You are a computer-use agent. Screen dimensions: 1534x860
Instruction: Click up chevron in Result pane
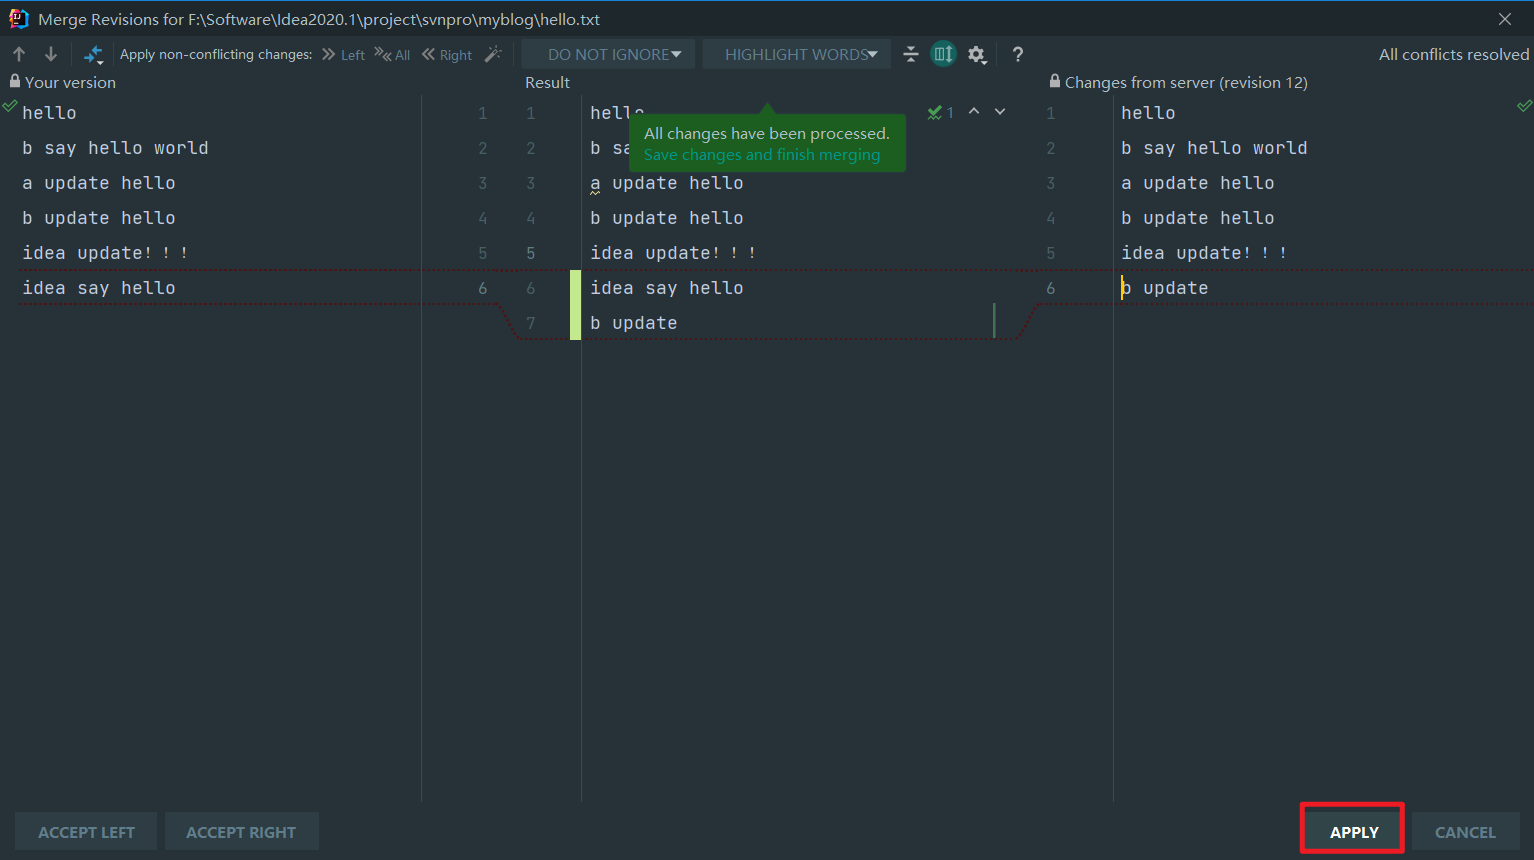coord(974,112)
